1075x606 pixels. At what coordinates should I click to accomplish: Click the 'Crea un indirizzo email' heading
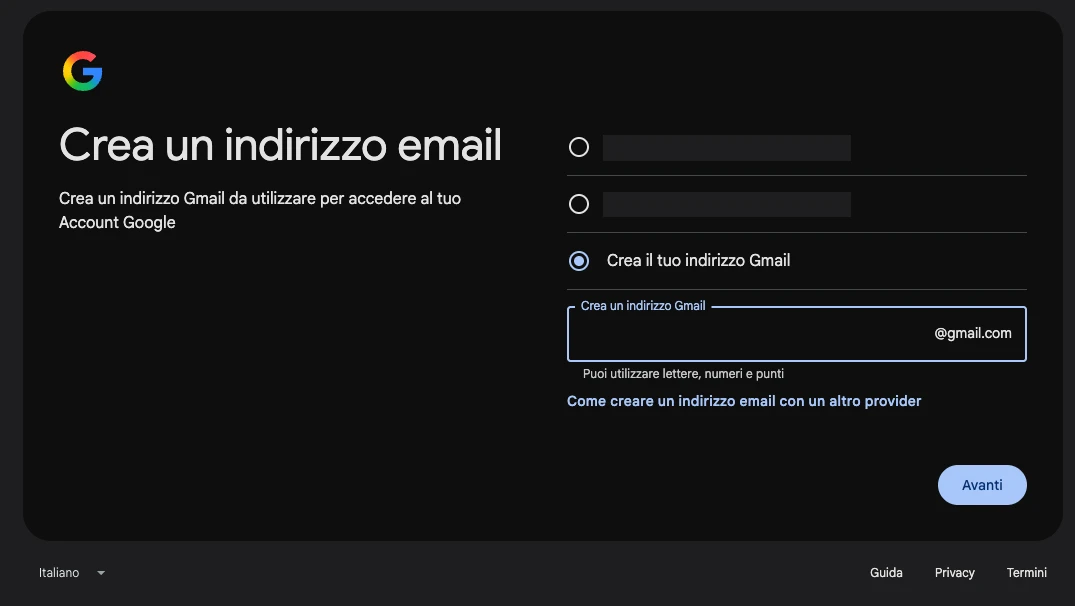(x=280, y=145)
